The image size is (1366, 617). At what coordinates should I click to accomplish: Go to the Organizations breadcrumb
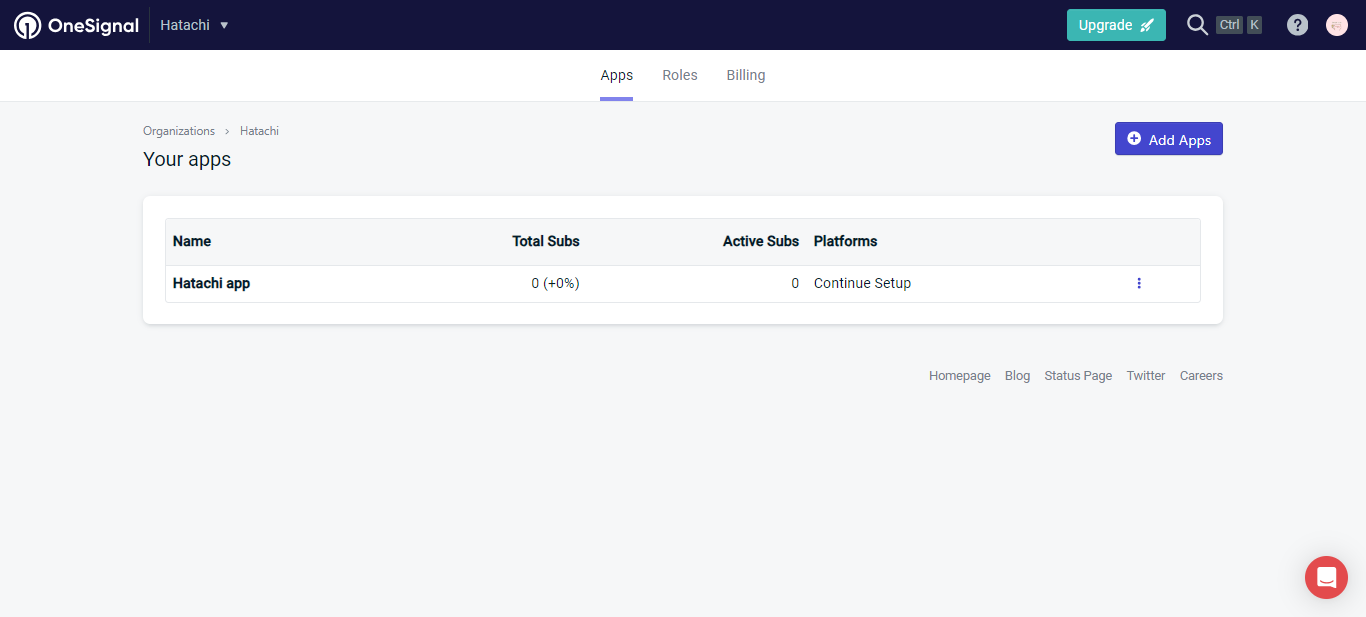179,131
